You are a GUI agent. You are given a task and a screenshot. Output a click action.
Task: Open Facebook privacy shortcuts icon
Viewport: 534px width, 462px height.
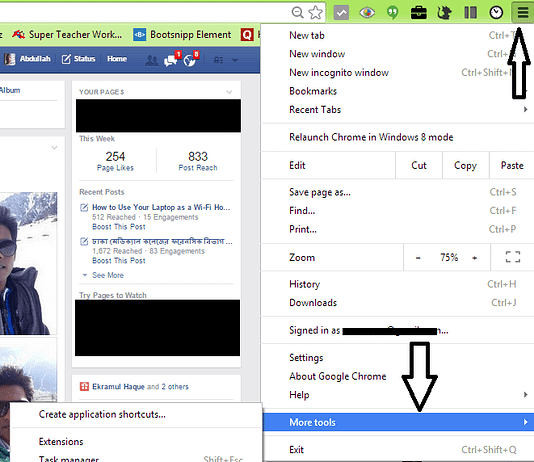pyautogui.click(x=218, y=60)
